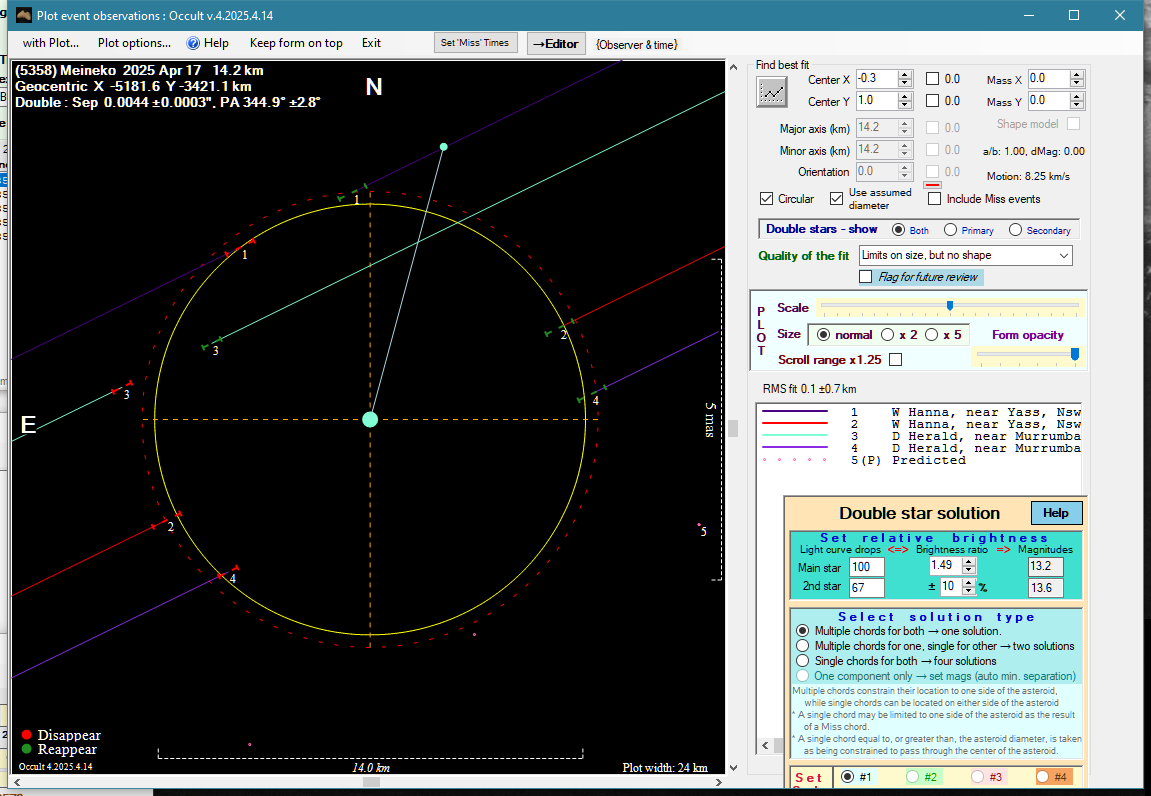Decrease Center Y with down spinner
This screenshot has width=1151, height=796.
905,105
